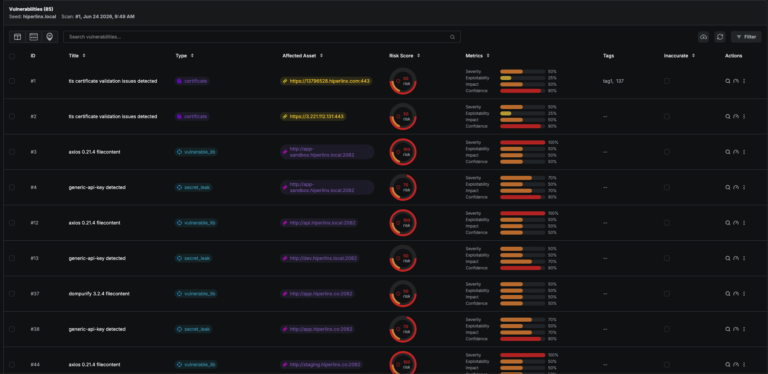Tick the select-all checkbox in header
768x374 pixels.
pyautogui.click(x=12, y=56)
